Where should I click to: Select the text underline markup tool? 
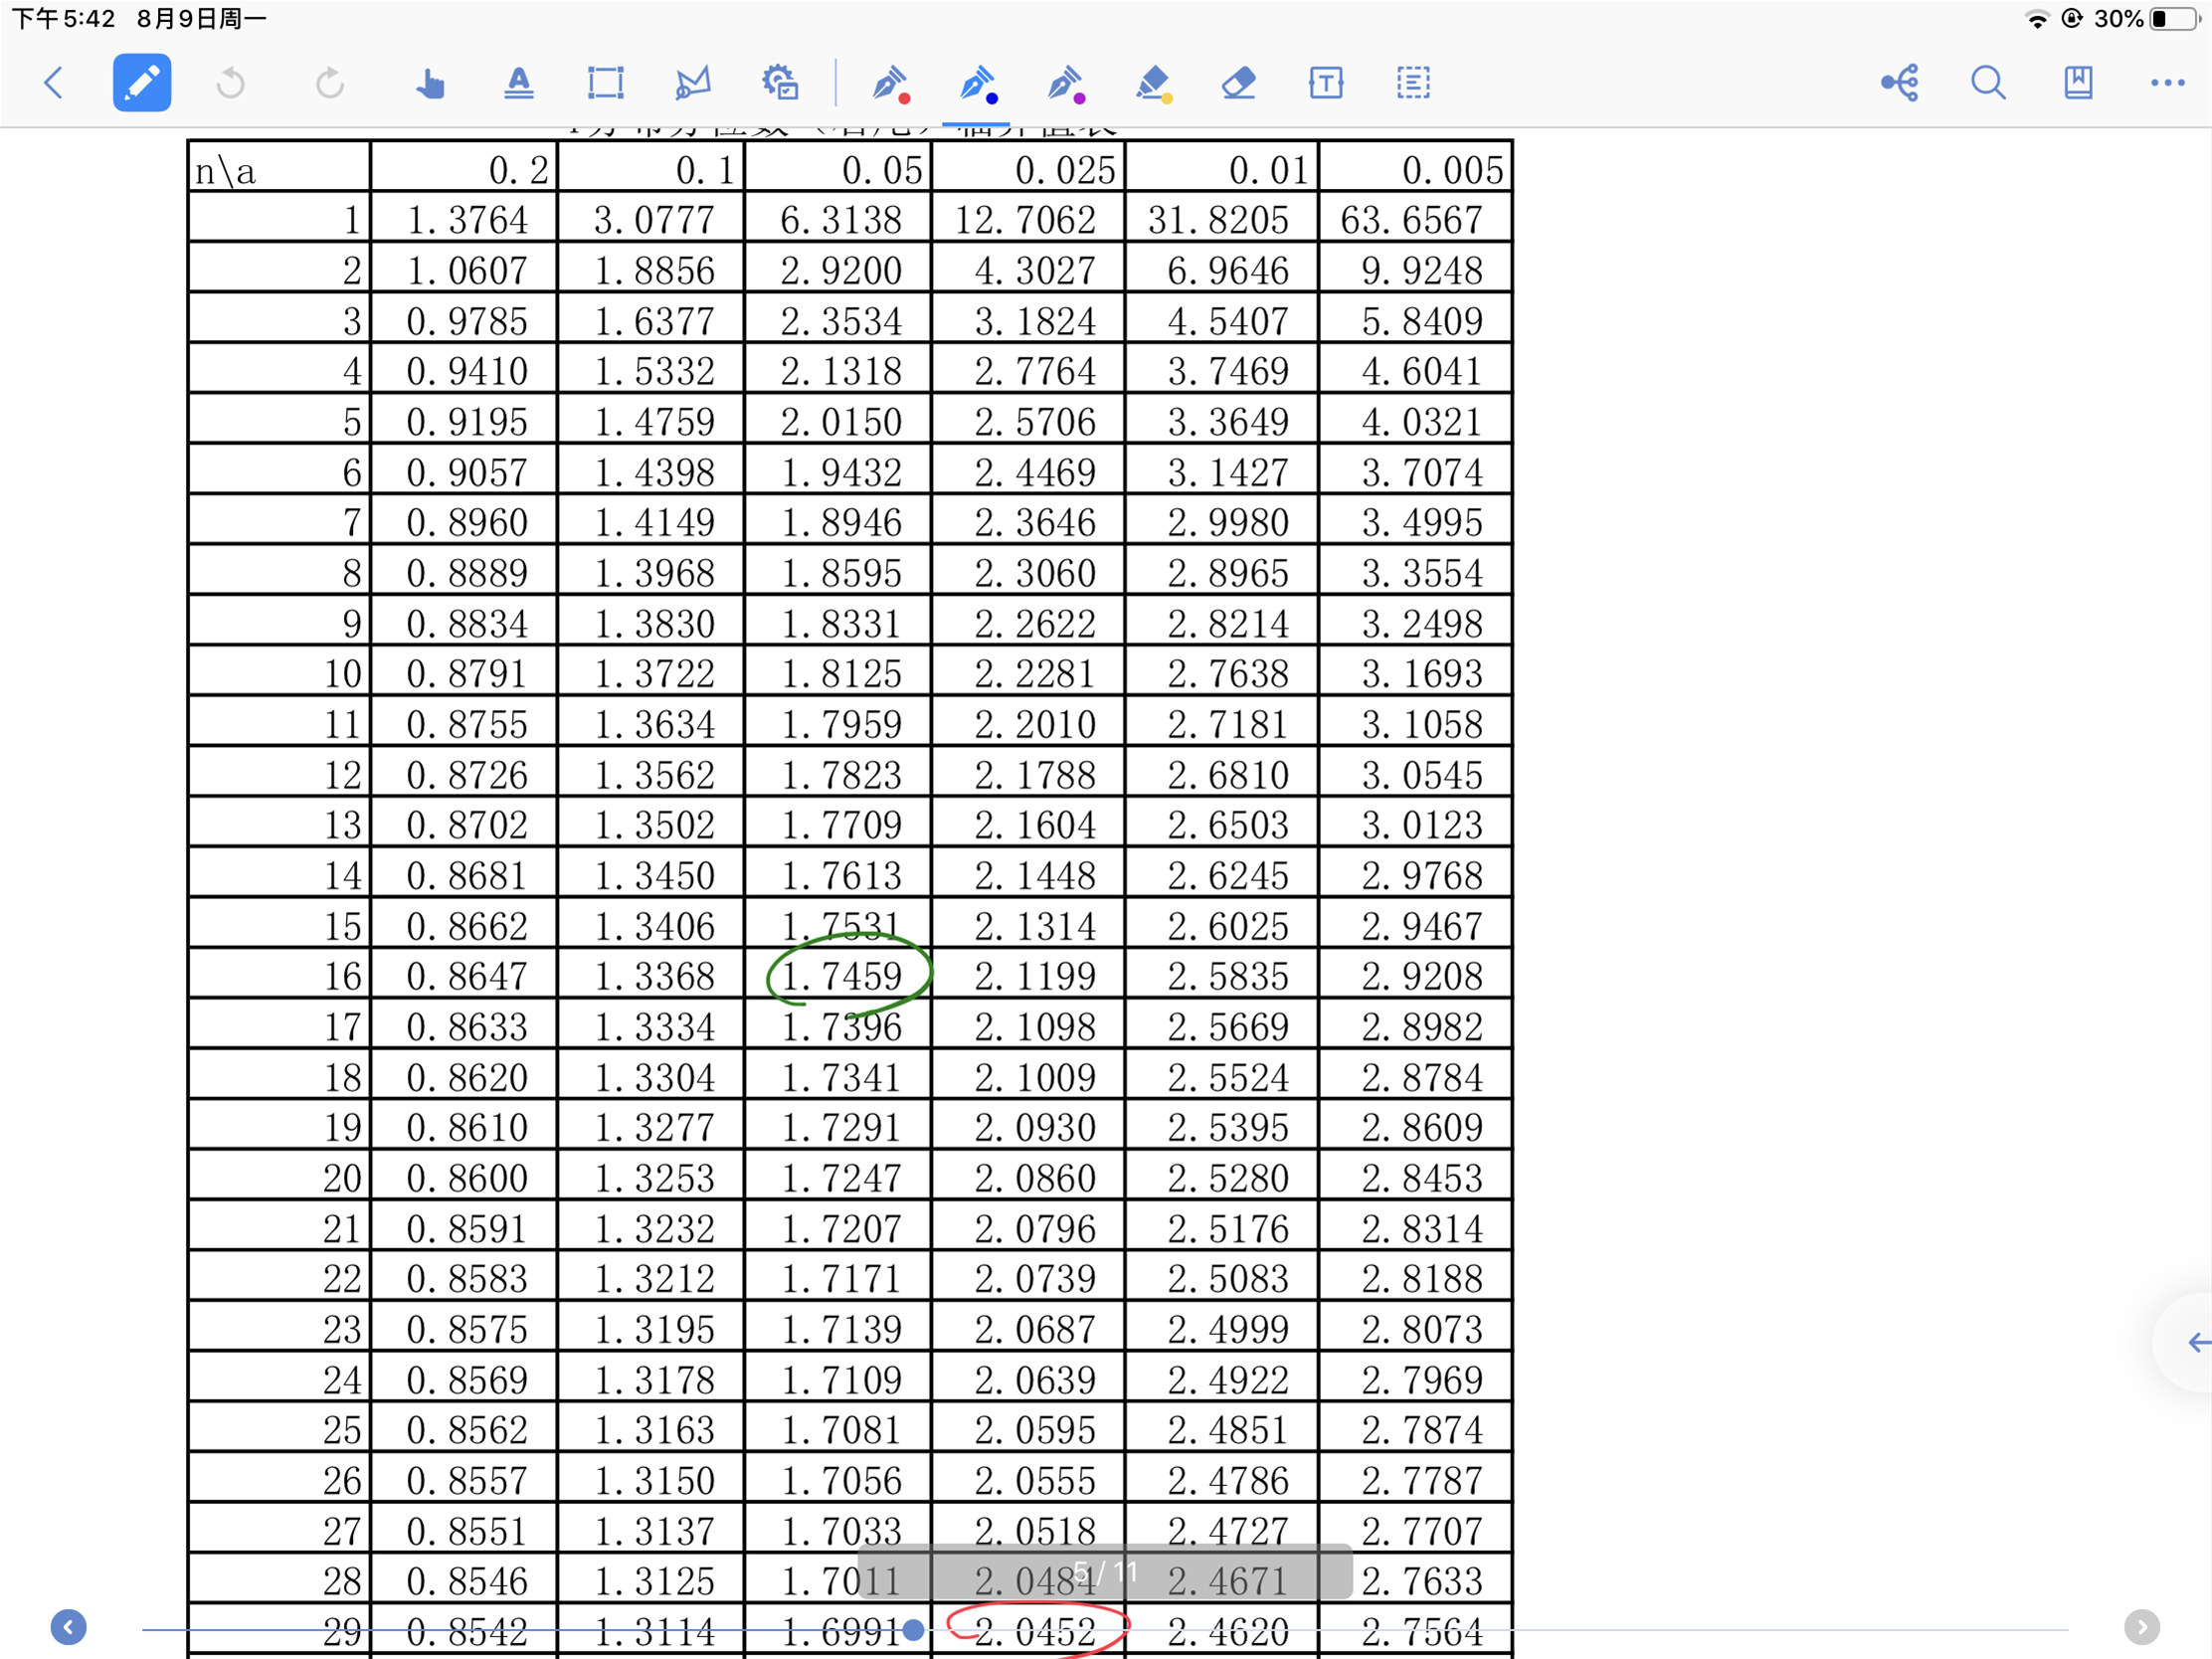(x=518, y=83)
